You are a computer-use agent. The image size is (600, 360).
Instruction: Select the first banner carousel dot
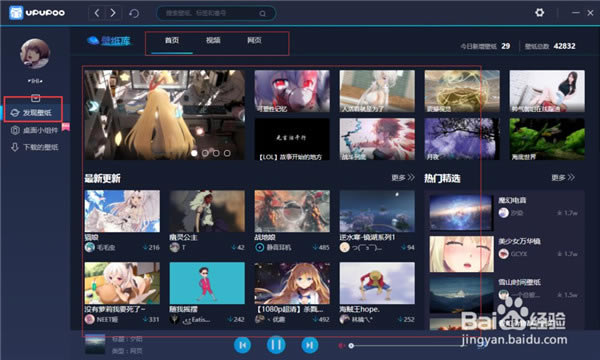pos(194,153)
